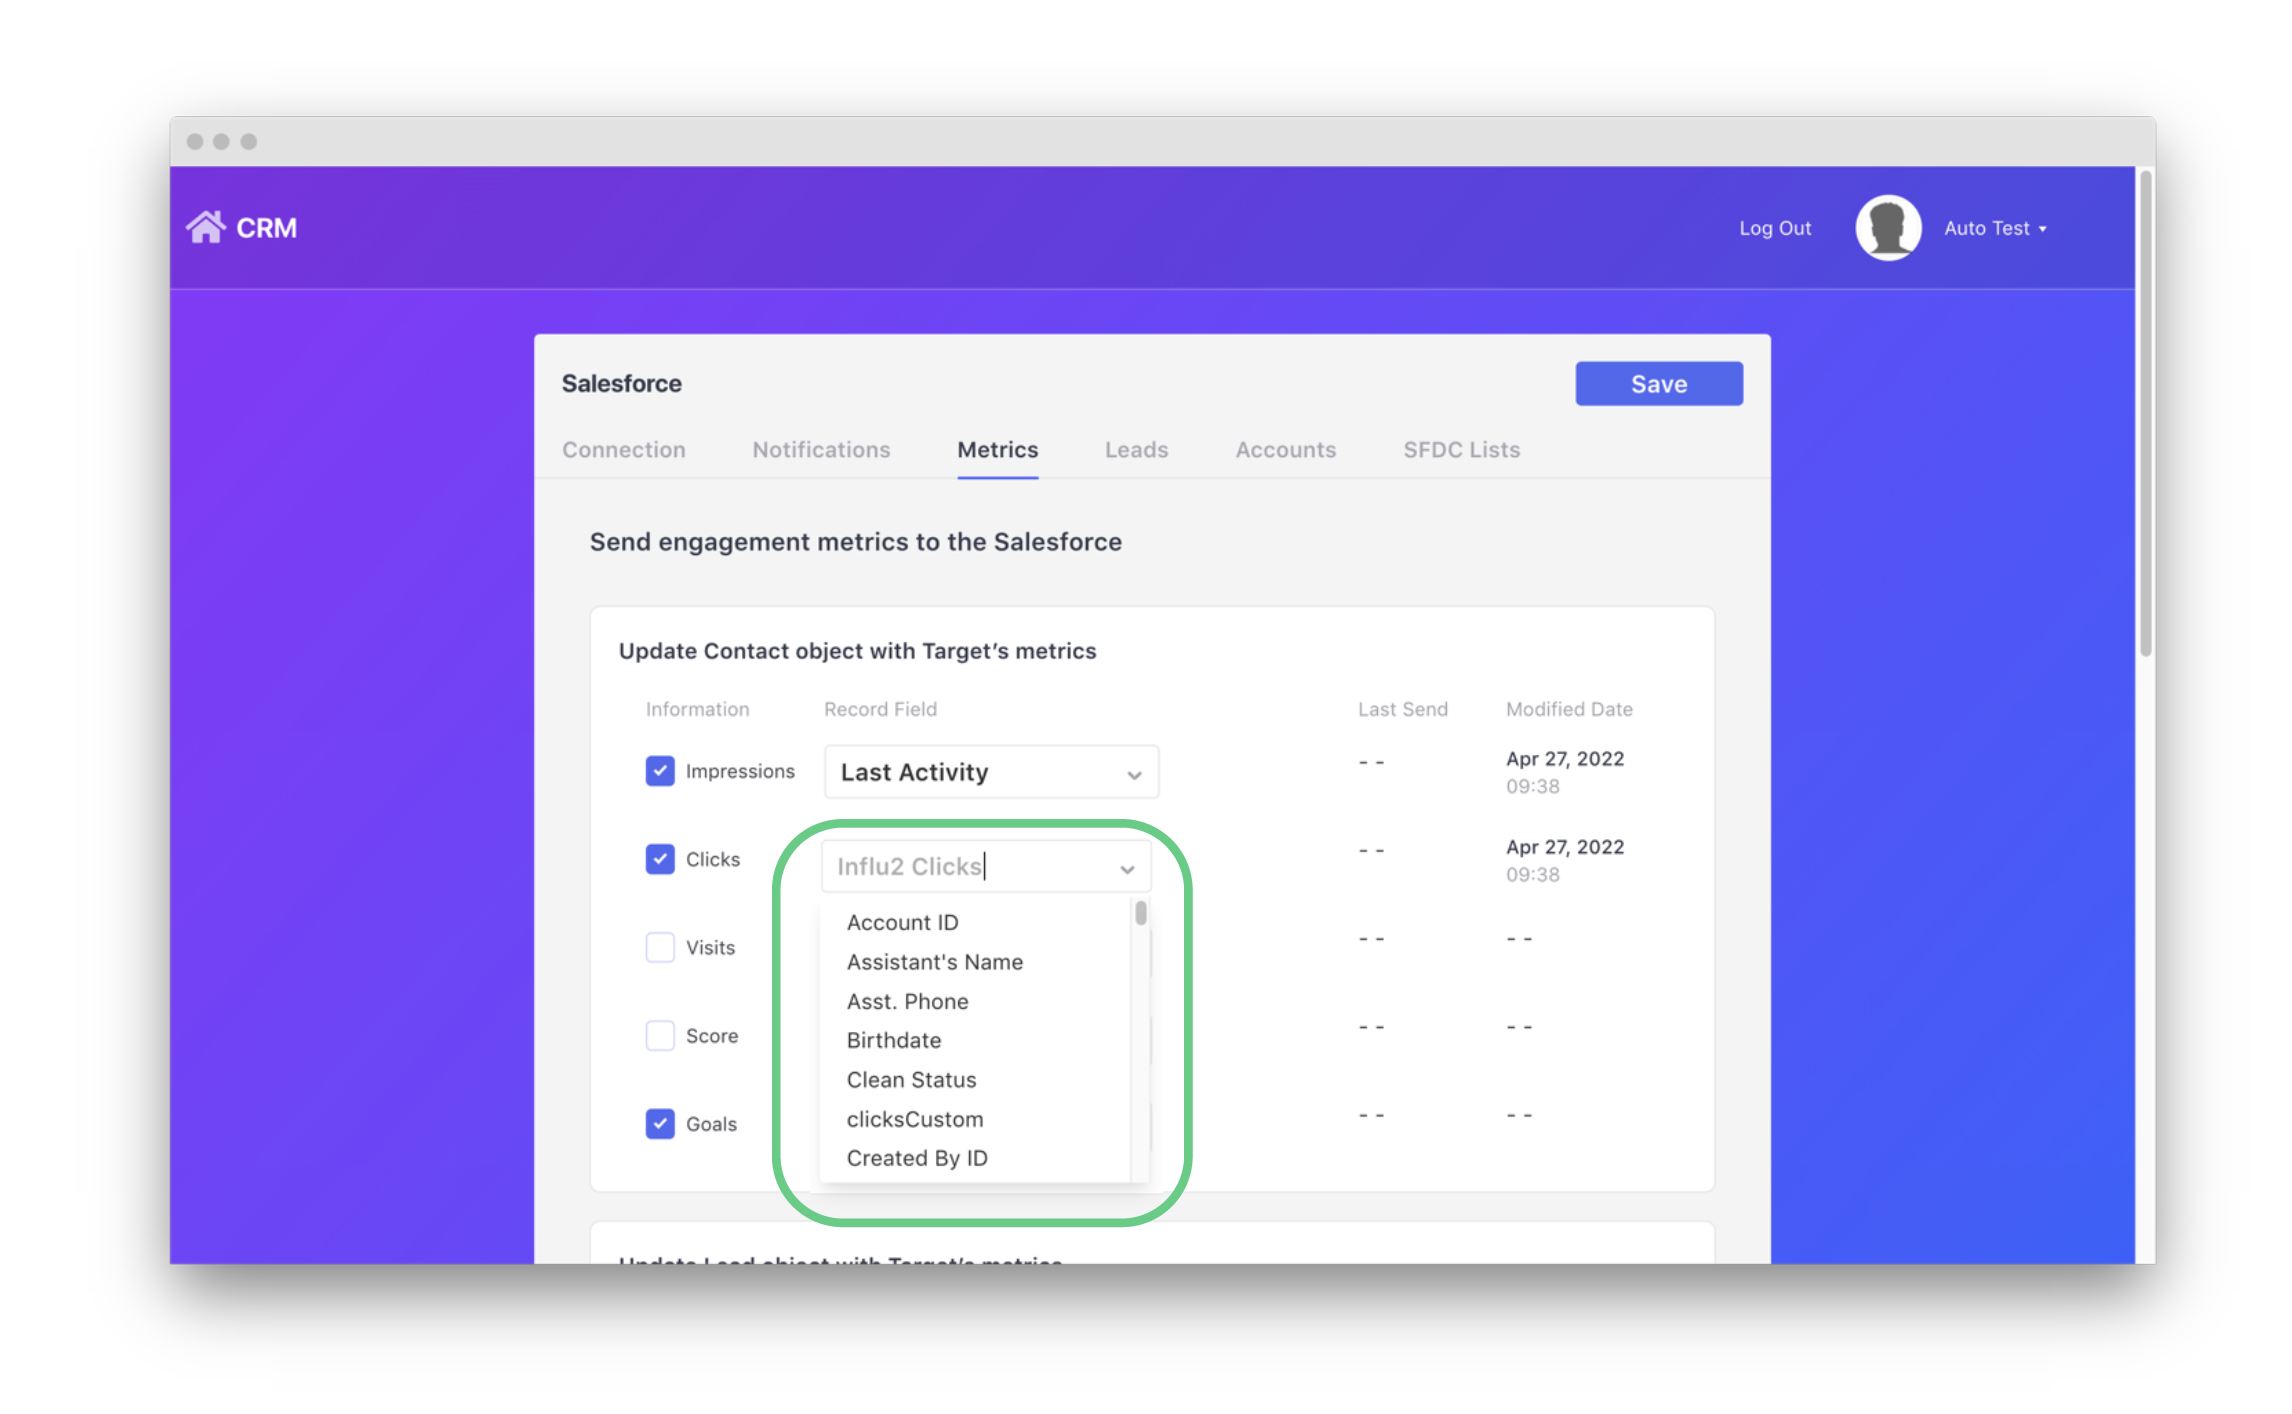Viewport: 2292px width, 1414px height.
Task: Select Account ID from dropdown list
Action: 902,922
